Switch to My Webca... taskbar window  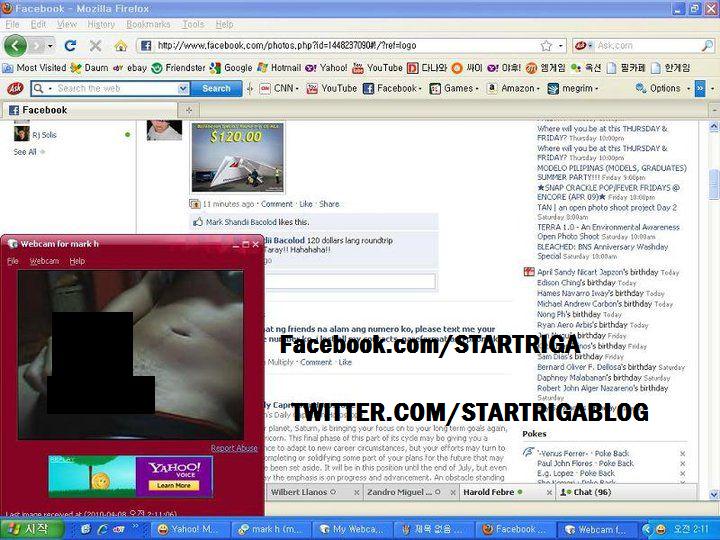click(353, 529)
